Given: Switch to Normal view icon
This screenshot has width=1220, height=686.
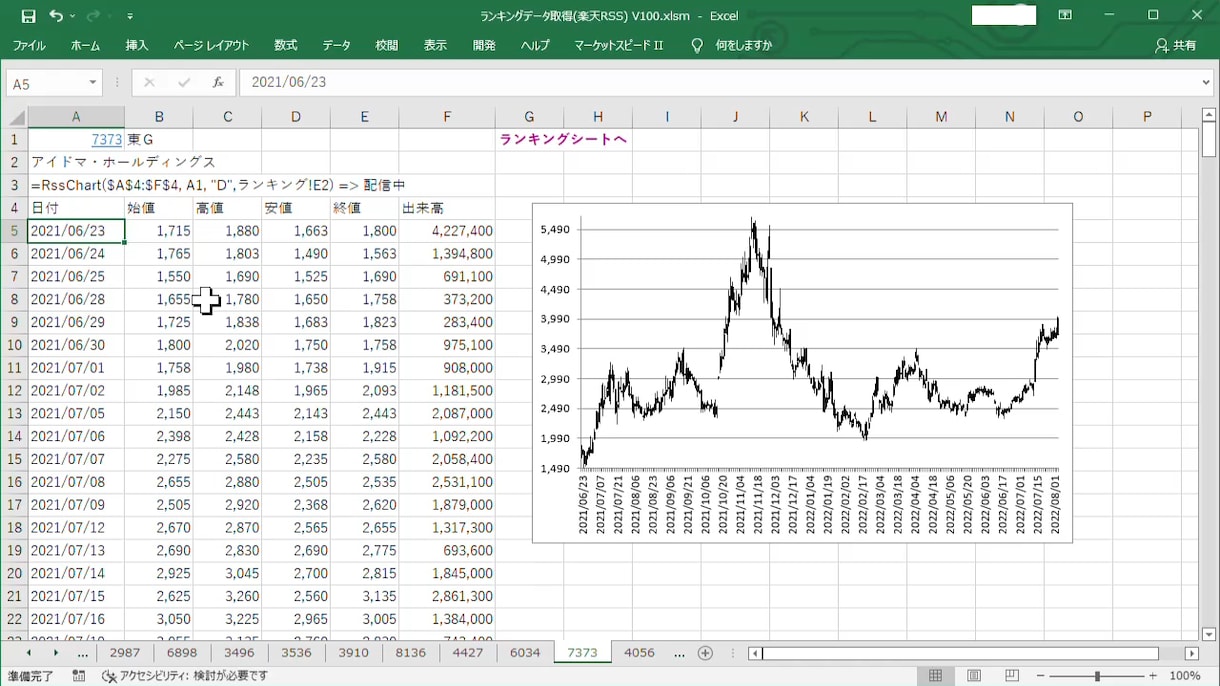Looking at the screenshot, I should 935,676.
